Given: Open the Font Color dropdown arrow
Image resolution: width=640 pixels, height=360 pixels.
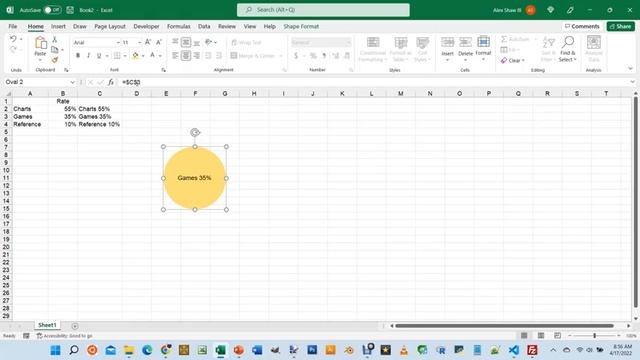Looking at the screenshot, I should tap(160, 56).
